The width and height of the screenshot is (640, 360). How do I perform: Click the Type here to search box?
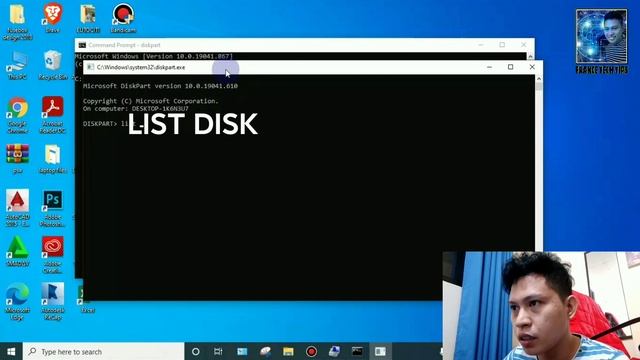tap(104, 351)
